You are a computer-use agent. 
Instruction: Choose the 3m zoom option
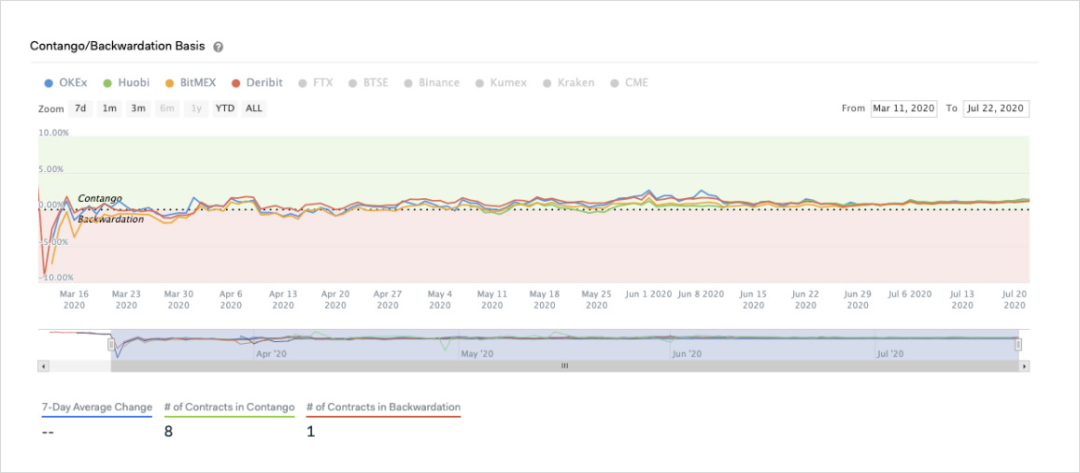tap(138, 108)
